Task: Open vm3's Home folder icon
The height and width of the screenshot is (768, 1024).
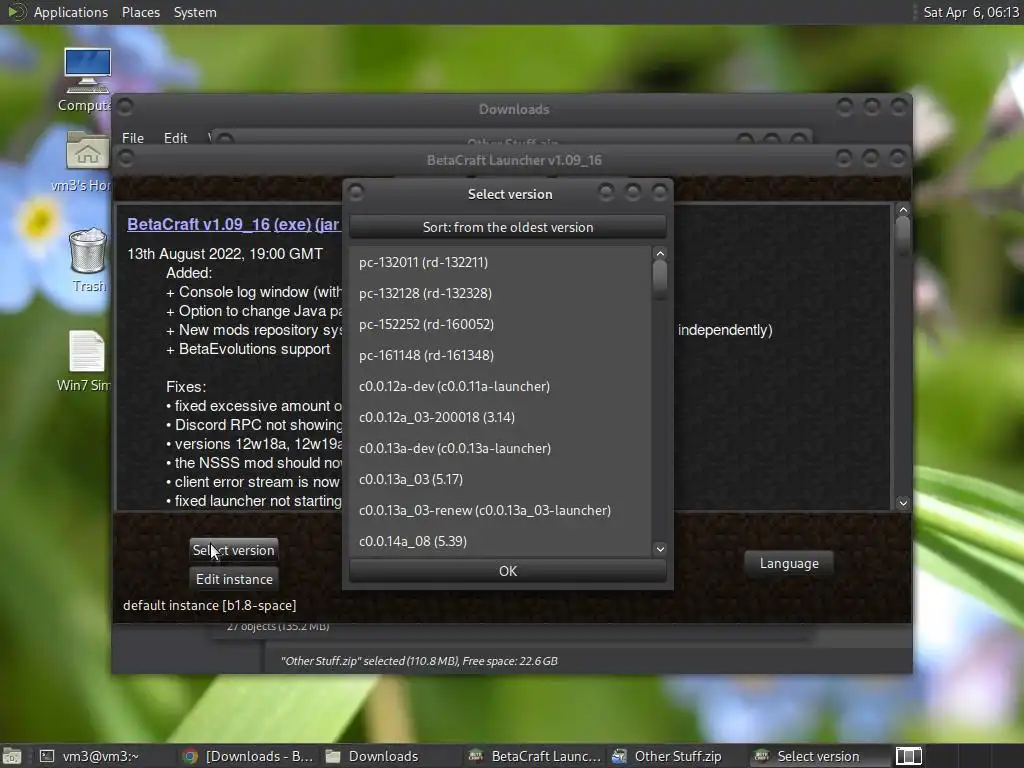Action: coord(87,152)
